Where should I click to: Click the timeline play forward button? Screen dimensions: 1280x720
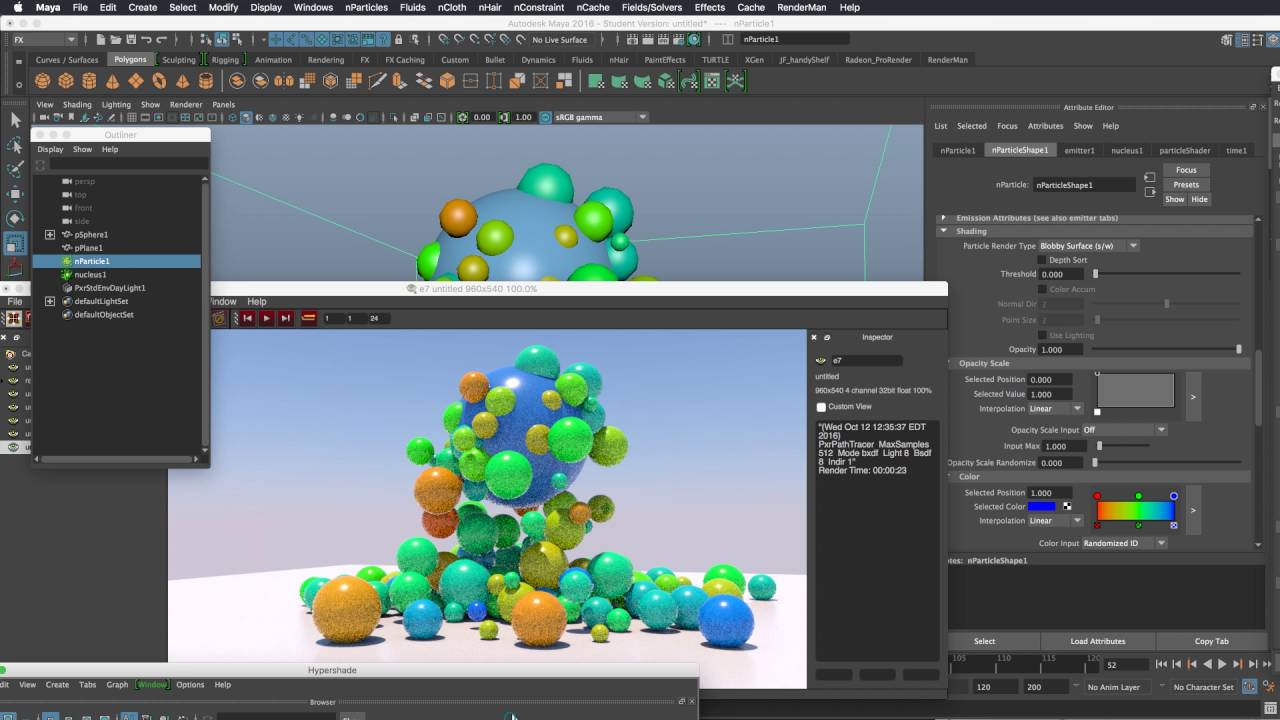pos(1222,664)
